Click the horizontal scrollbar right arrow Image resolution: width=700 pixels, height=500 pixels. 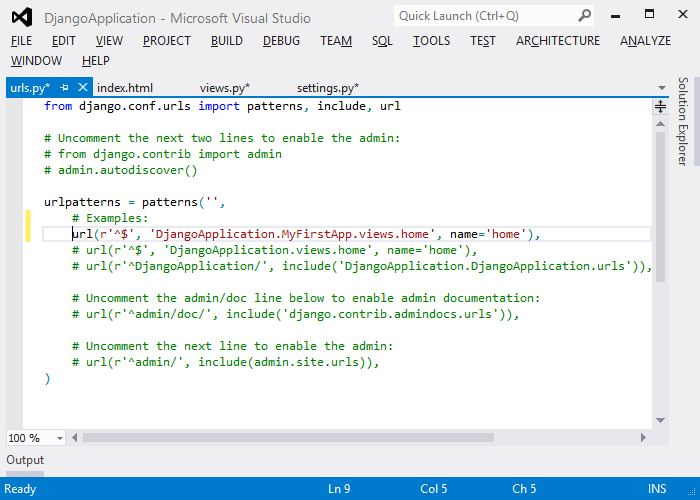click(x=643, y=438)
